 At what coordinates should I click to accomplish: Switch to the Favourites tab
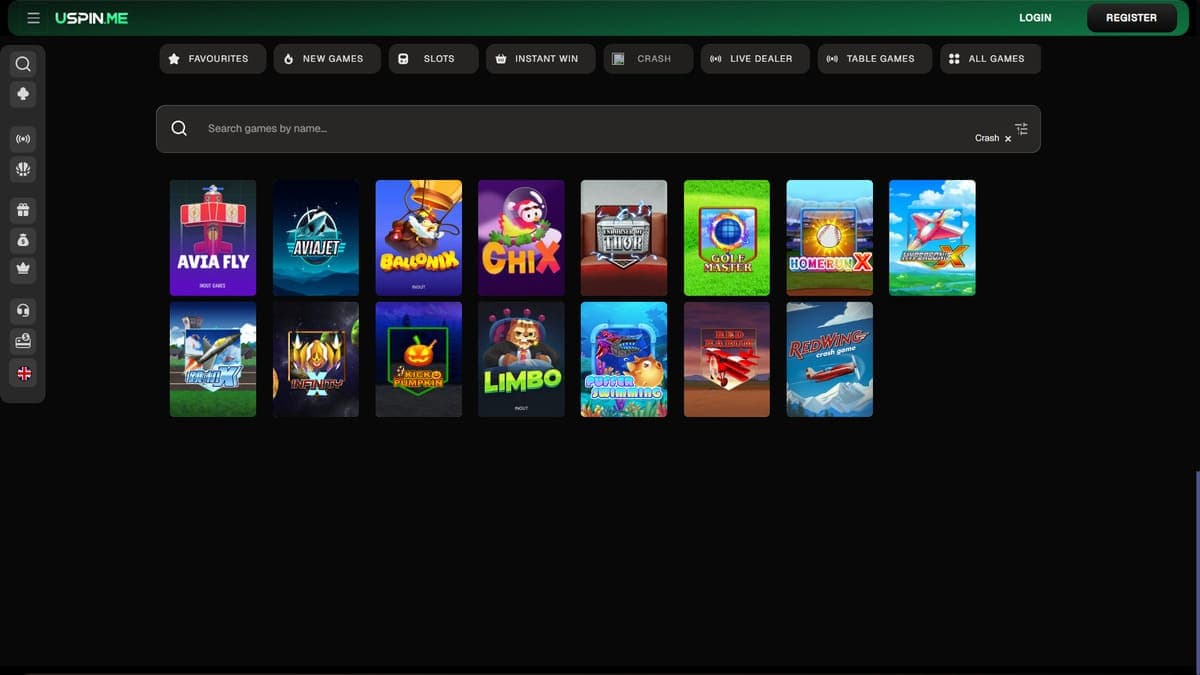point(213,59)
